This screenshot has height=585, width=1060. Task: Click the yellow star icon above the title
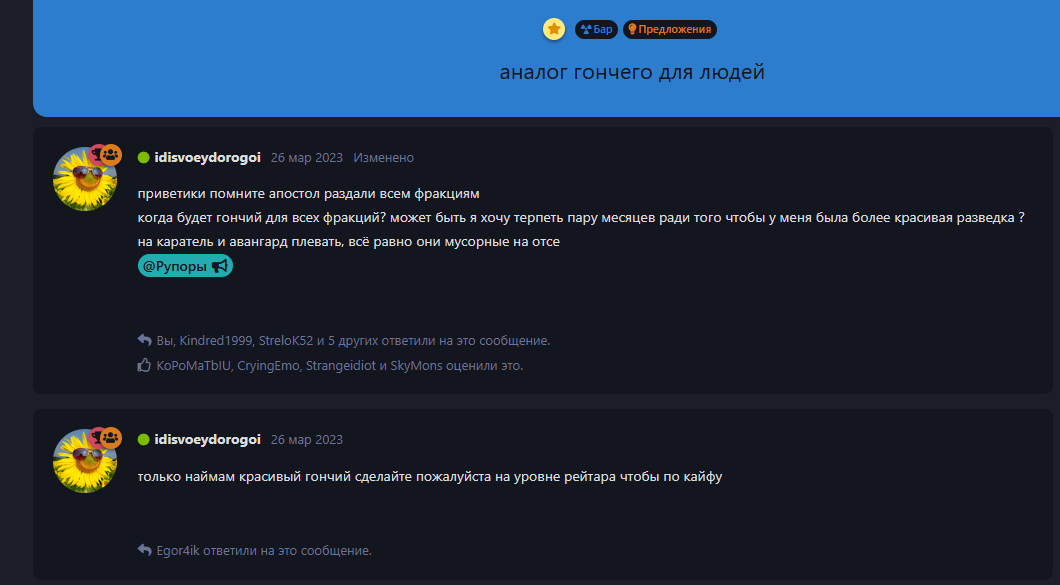tap(554, 29)
